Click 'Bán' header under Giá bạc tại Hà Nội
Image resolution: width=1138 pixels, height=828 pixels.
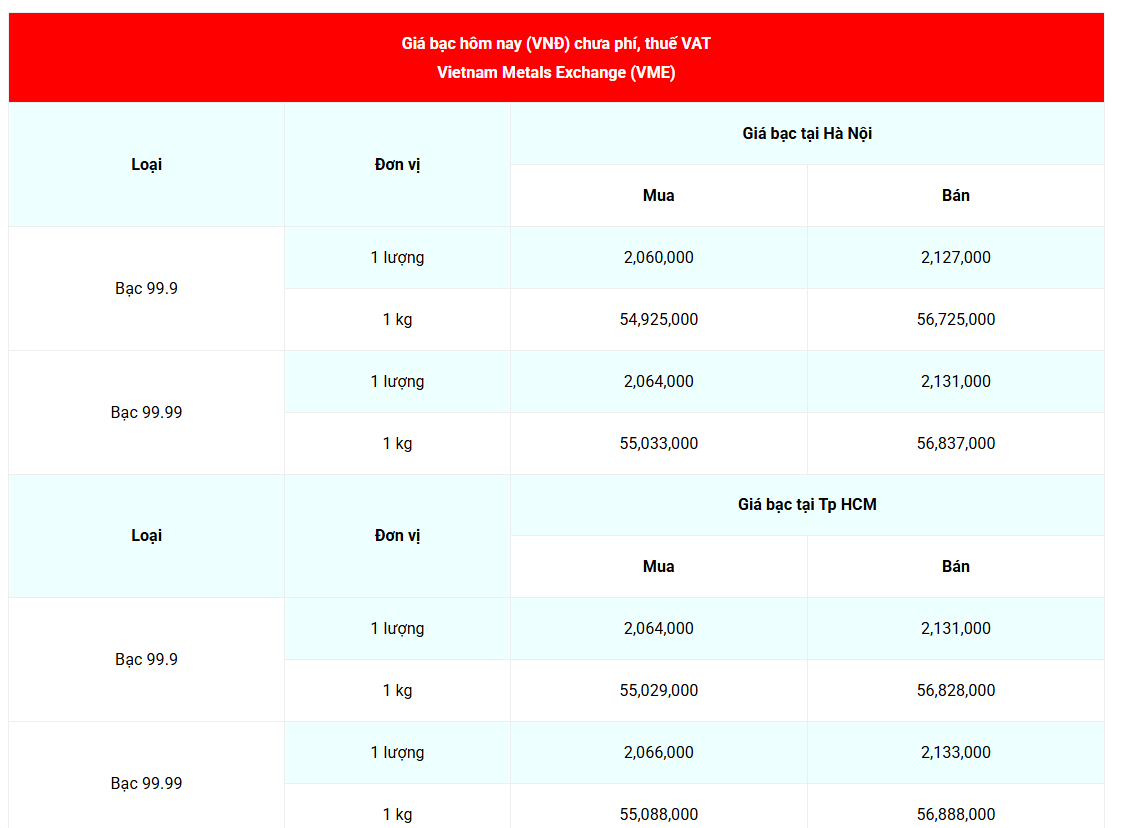tap(955, 195)
